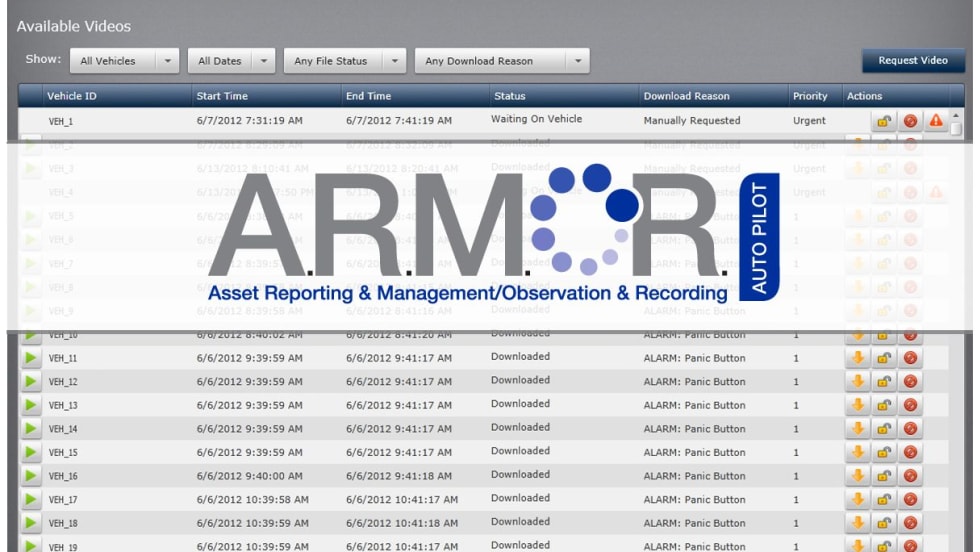This screenshot has height=552, width=980.
Task: Click the red cancel icon for VEH_1
Action: coord(910,121)
